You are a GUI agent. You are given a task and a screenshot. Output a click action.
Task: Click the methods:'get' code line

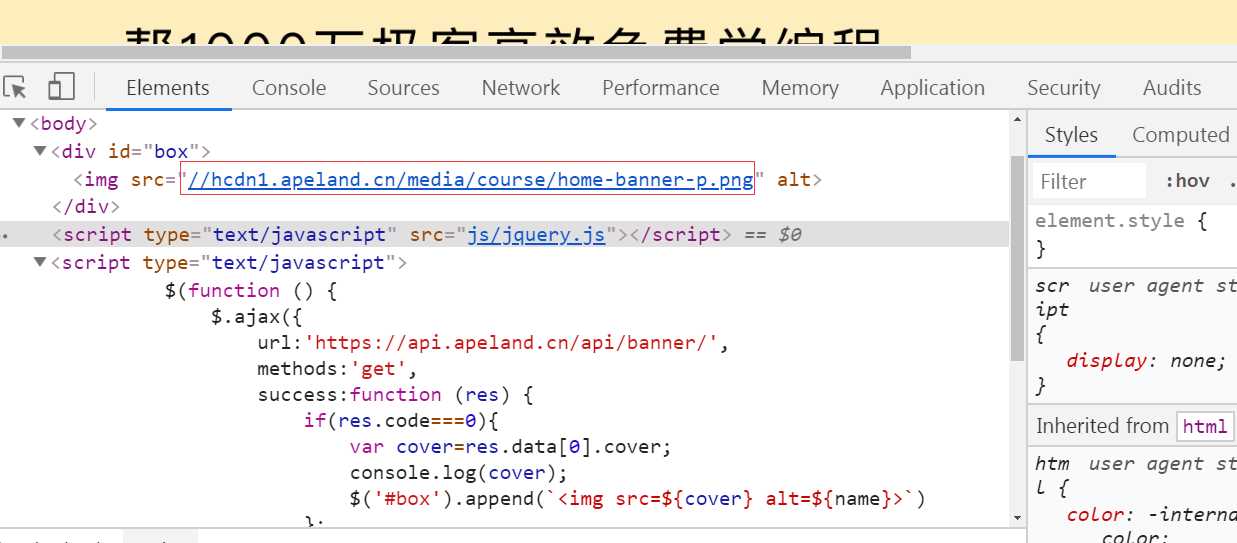(x=337, y=369)
